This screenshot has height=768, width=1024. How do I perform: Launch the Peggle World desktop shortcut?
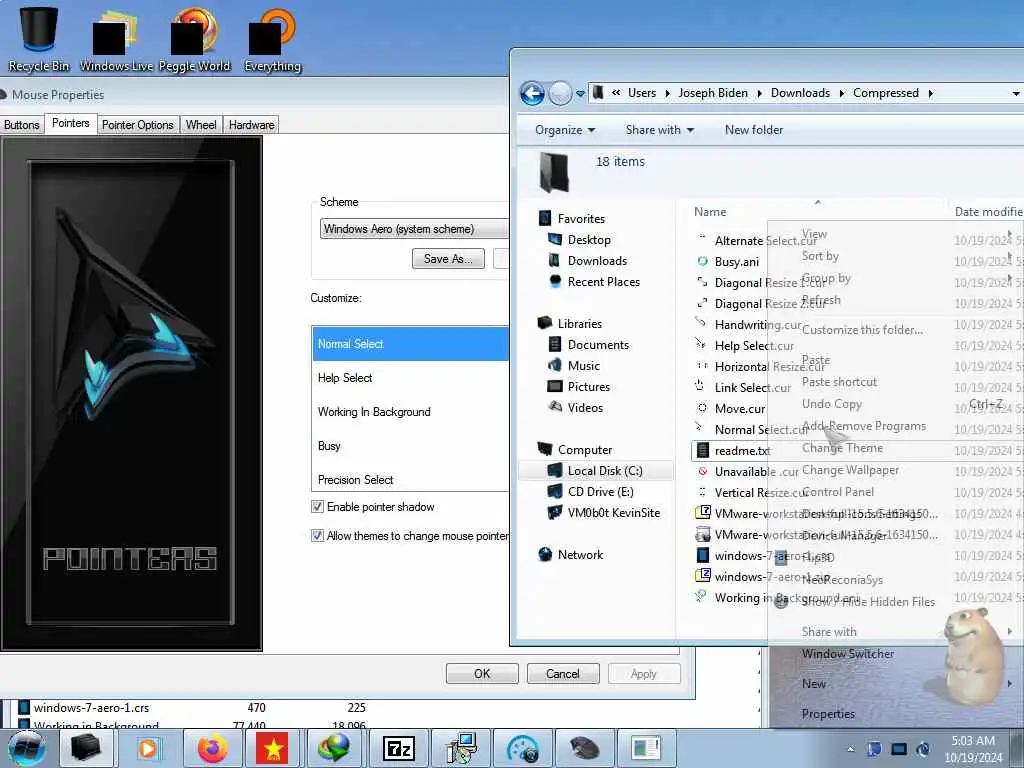coord(194,39)
